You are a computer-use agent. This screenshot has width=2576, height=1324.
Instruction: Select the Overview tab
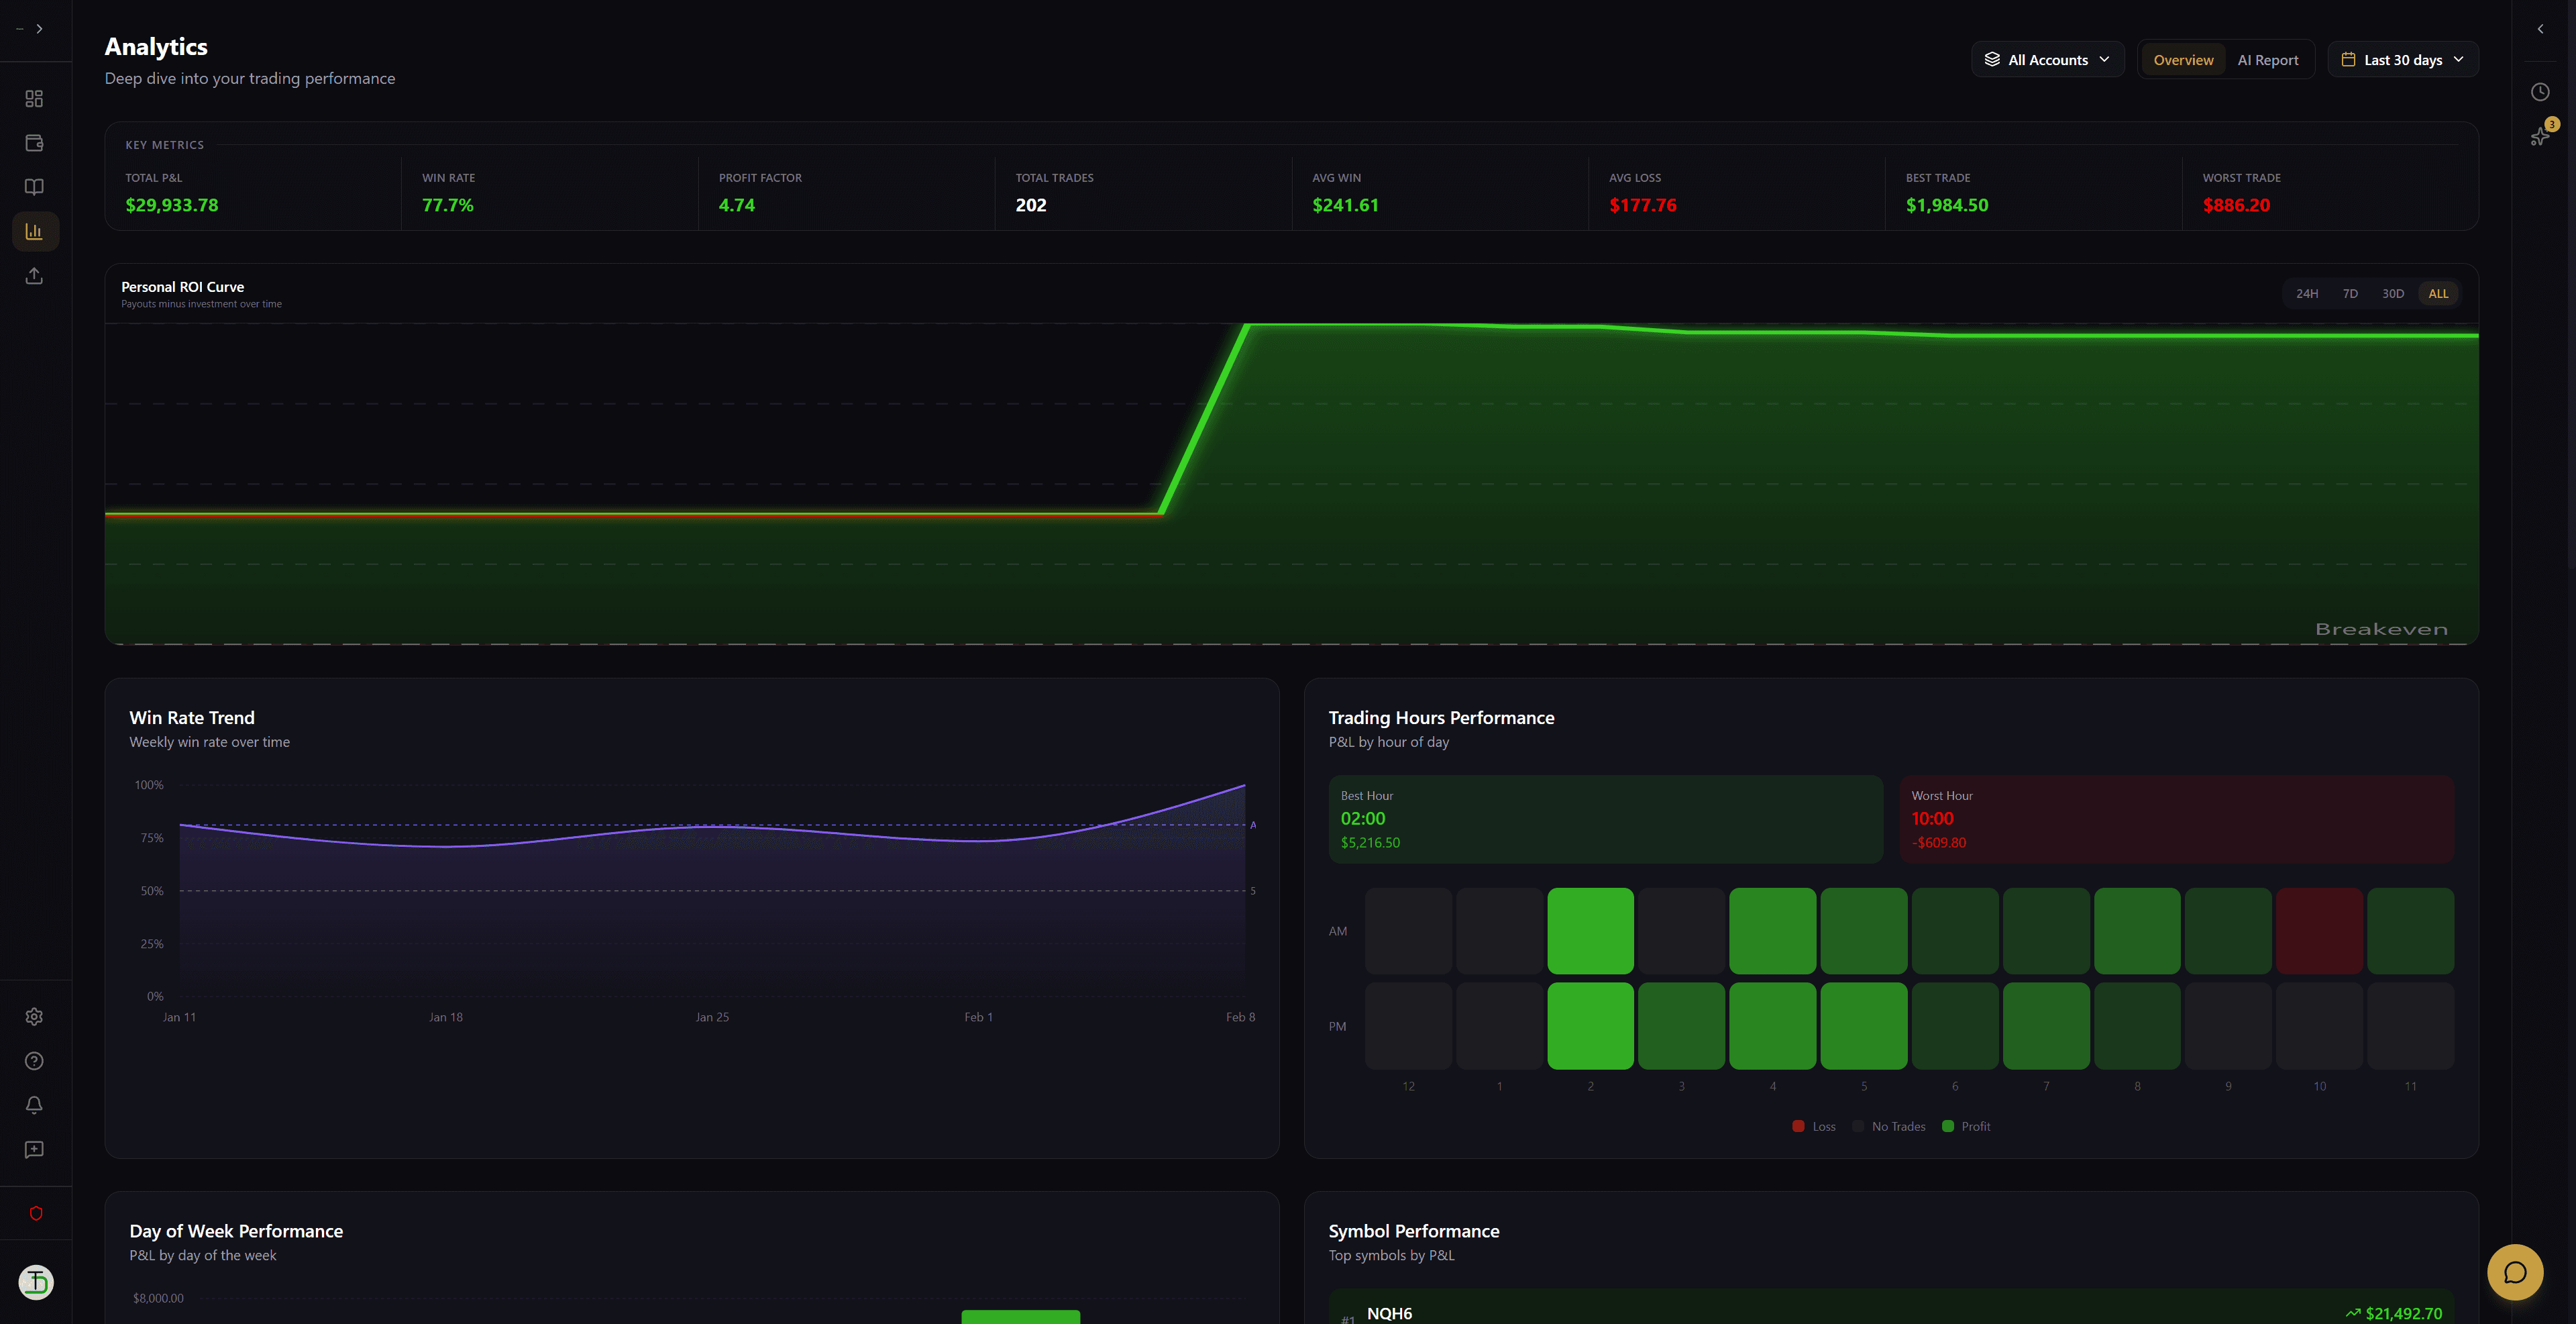pyautogui.click(x=2183, y=59)
